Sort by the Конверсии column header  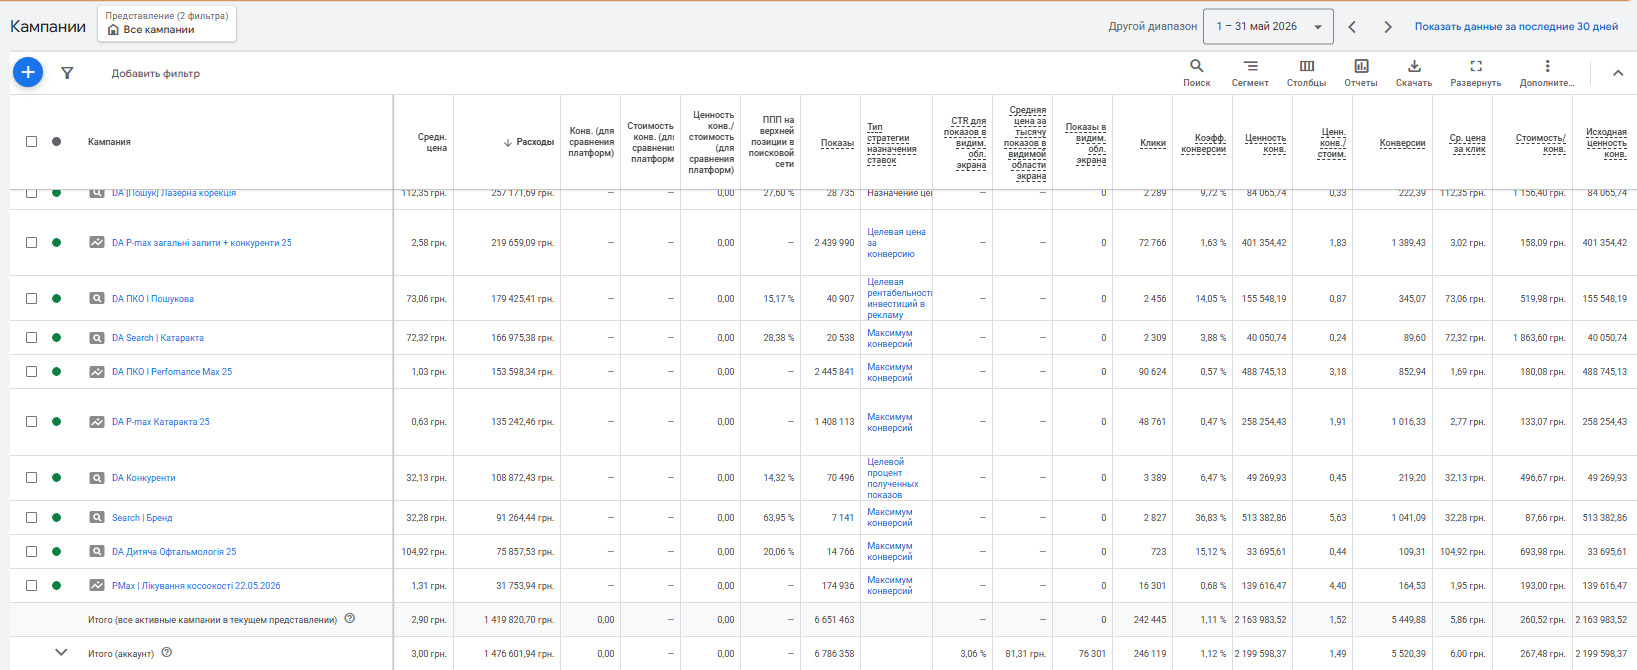tap(1402, 143)
